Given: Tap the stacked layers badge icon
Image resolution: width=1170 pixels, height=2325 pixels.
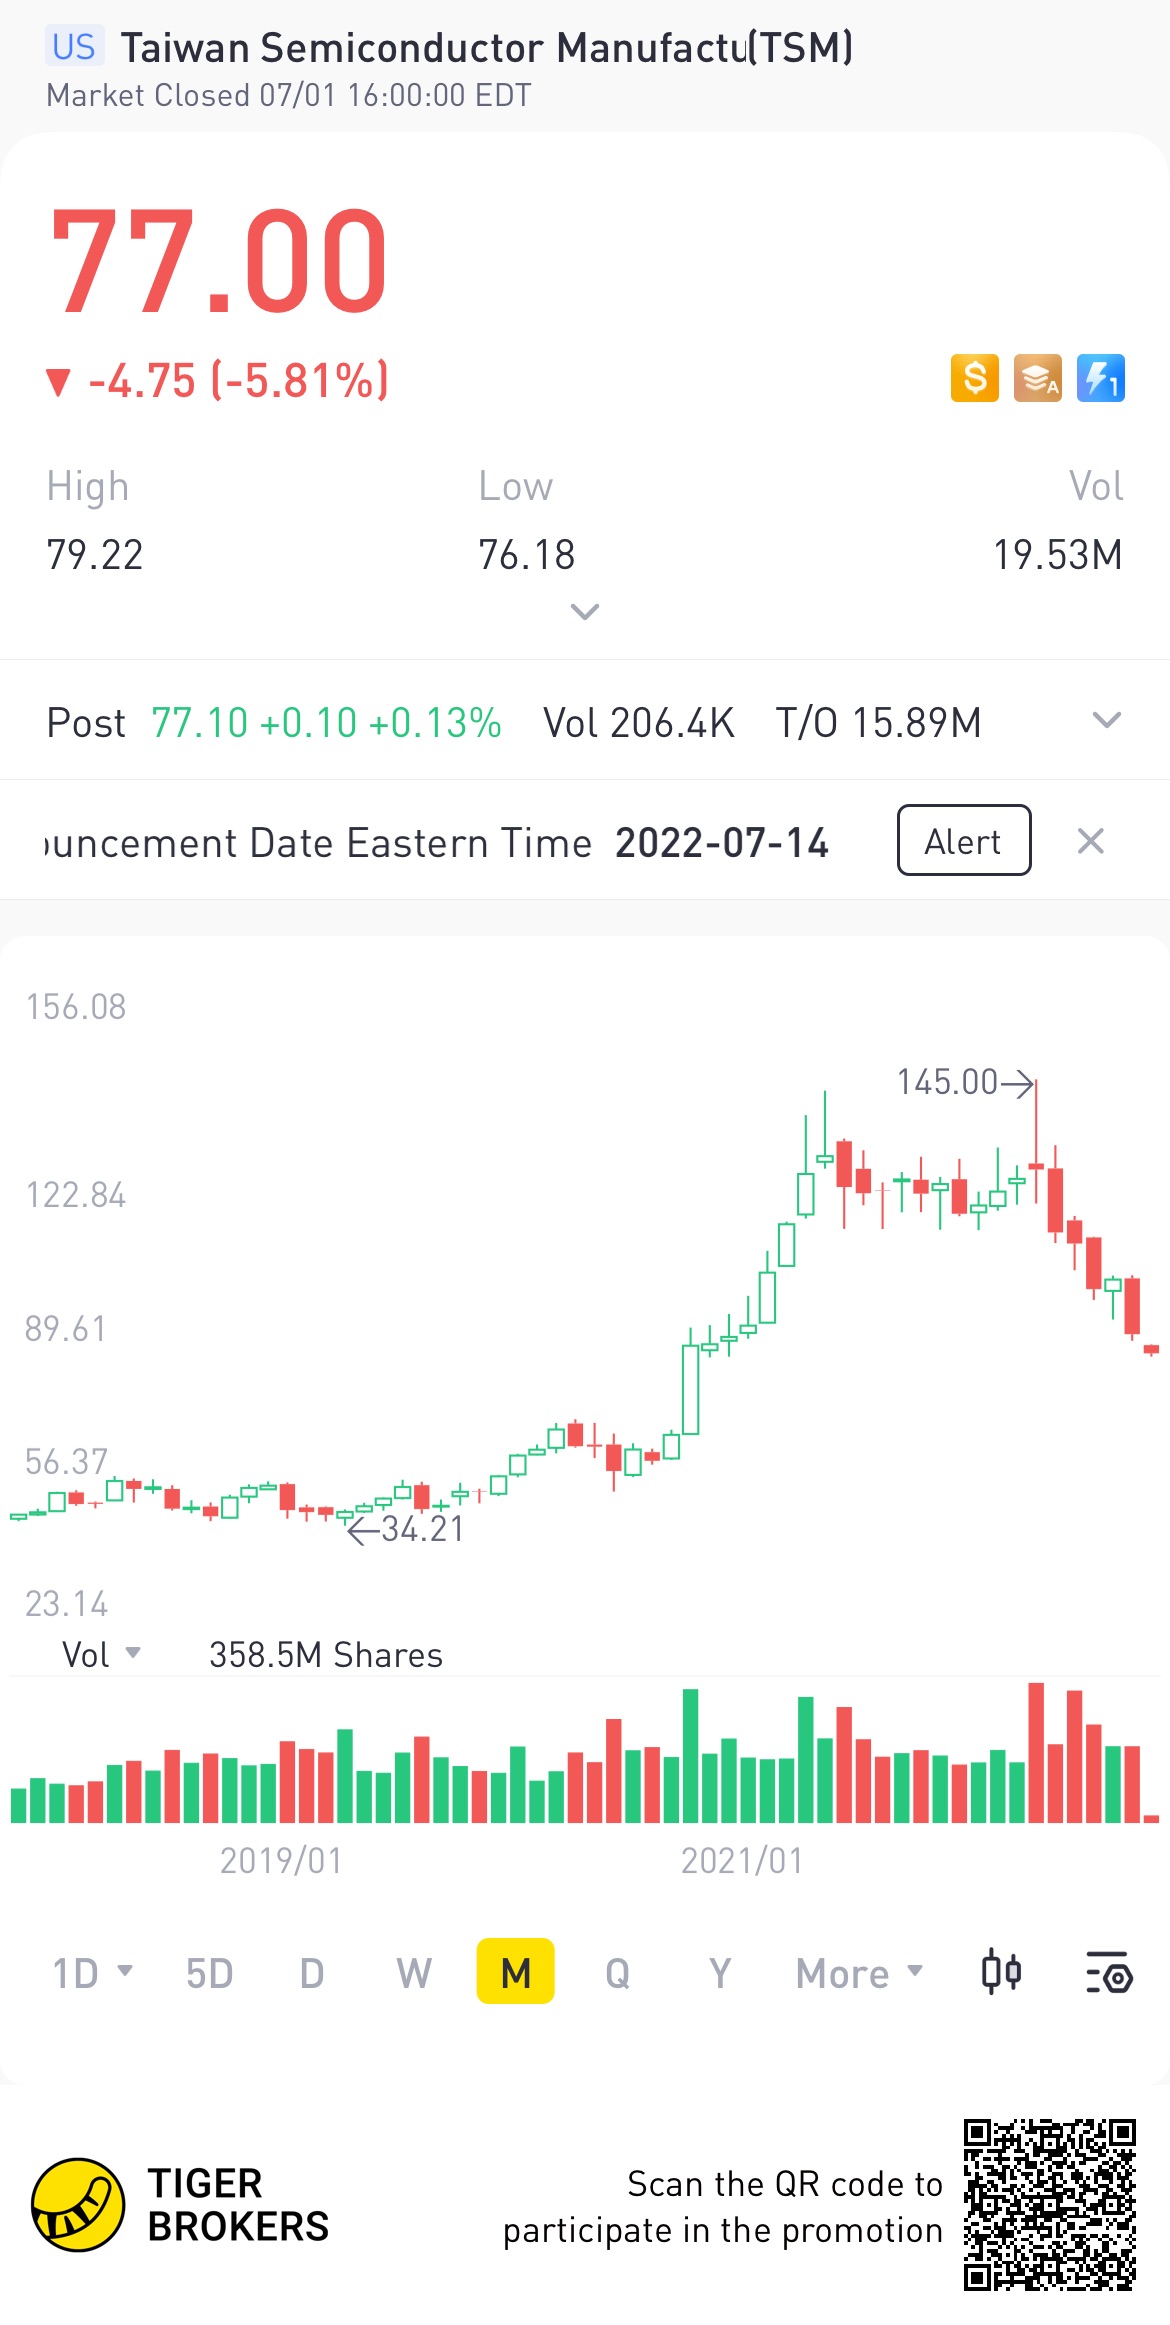Looking at the screenshot, I should 1037,379.
